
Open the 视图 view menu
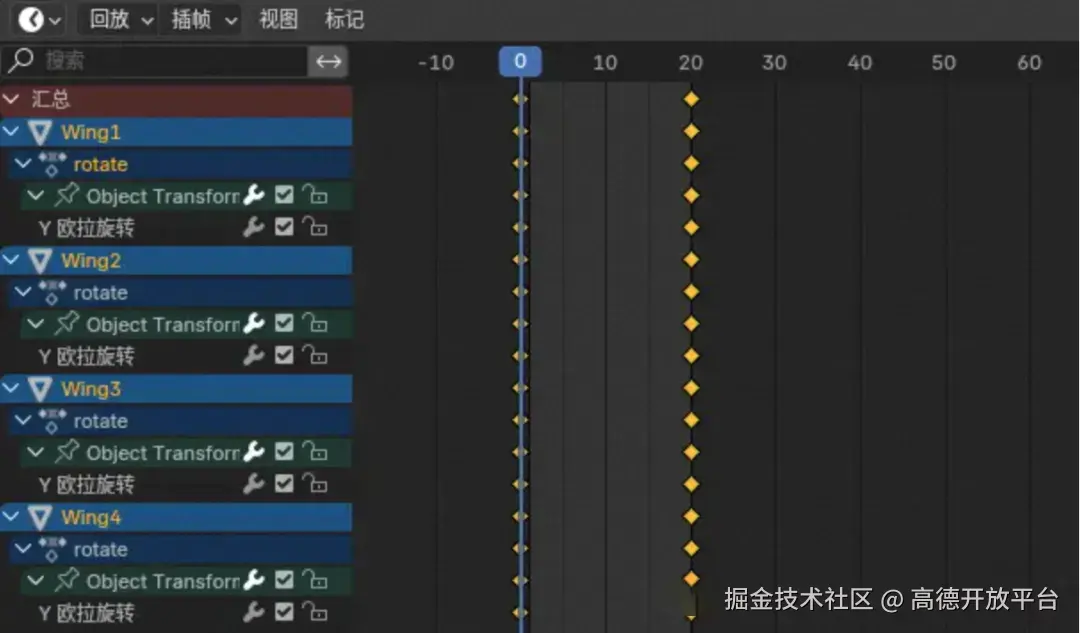point(278,19)
